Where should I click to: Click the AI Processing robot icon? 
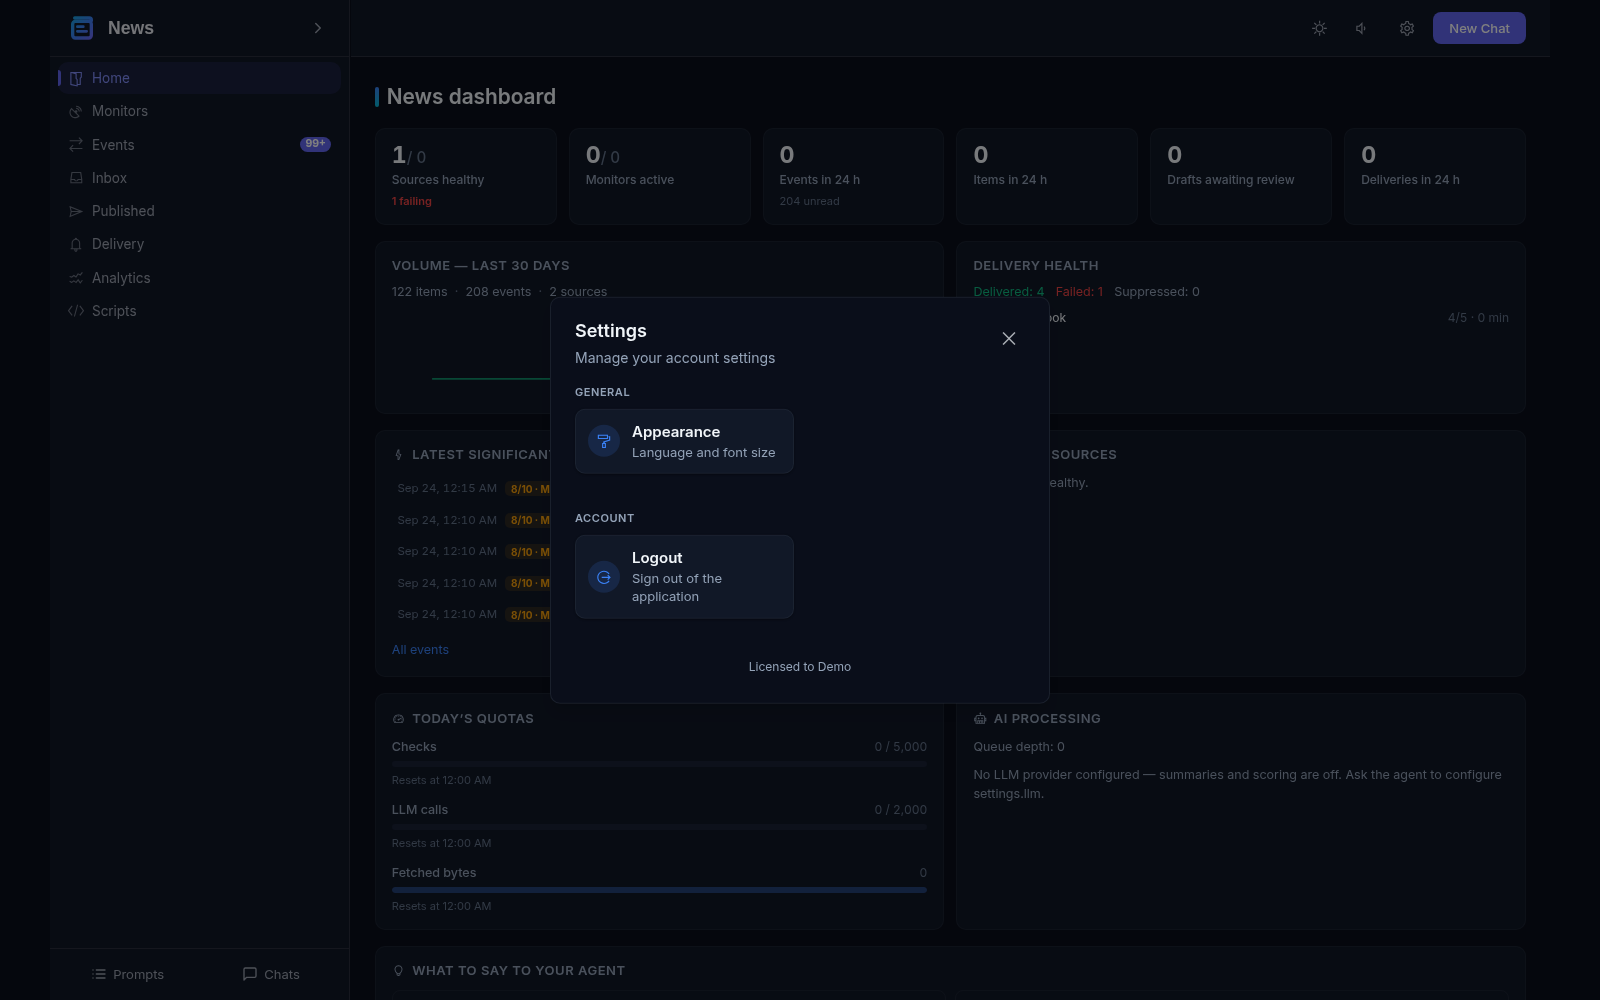[x=980, y=719]
